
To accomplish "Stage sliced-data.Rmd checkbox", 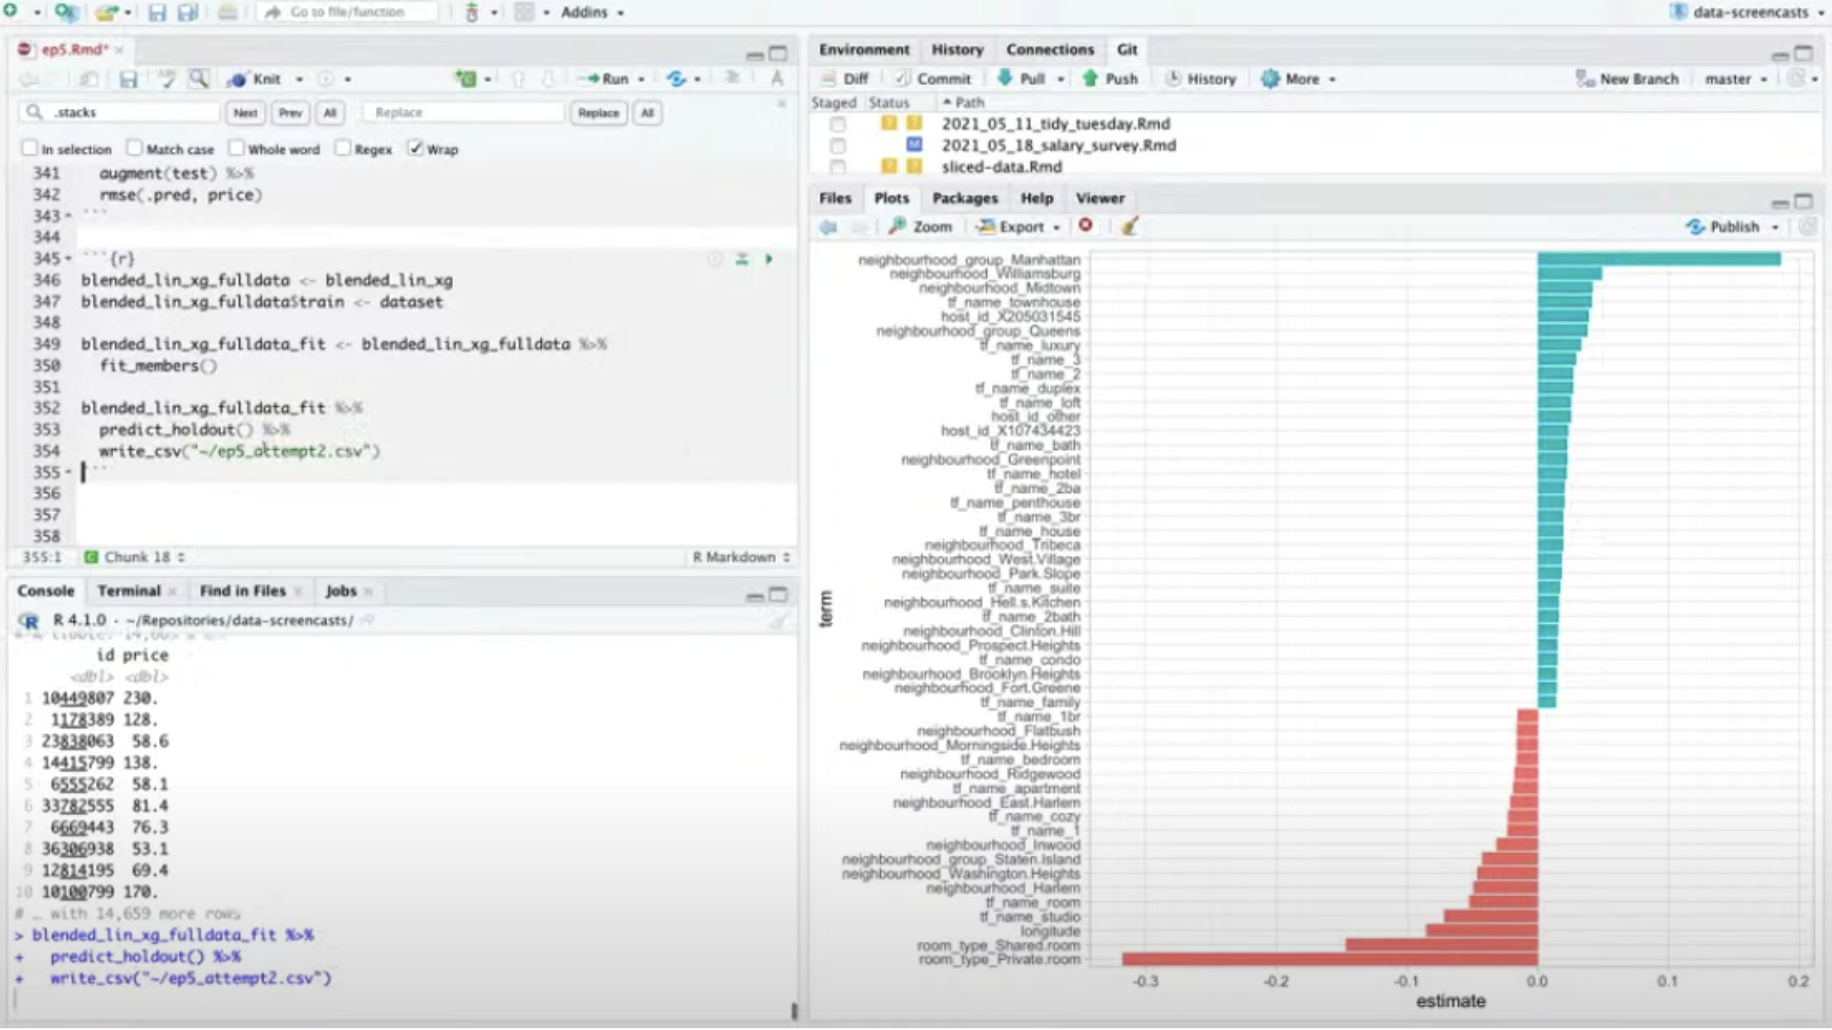I will click(838, 167).
